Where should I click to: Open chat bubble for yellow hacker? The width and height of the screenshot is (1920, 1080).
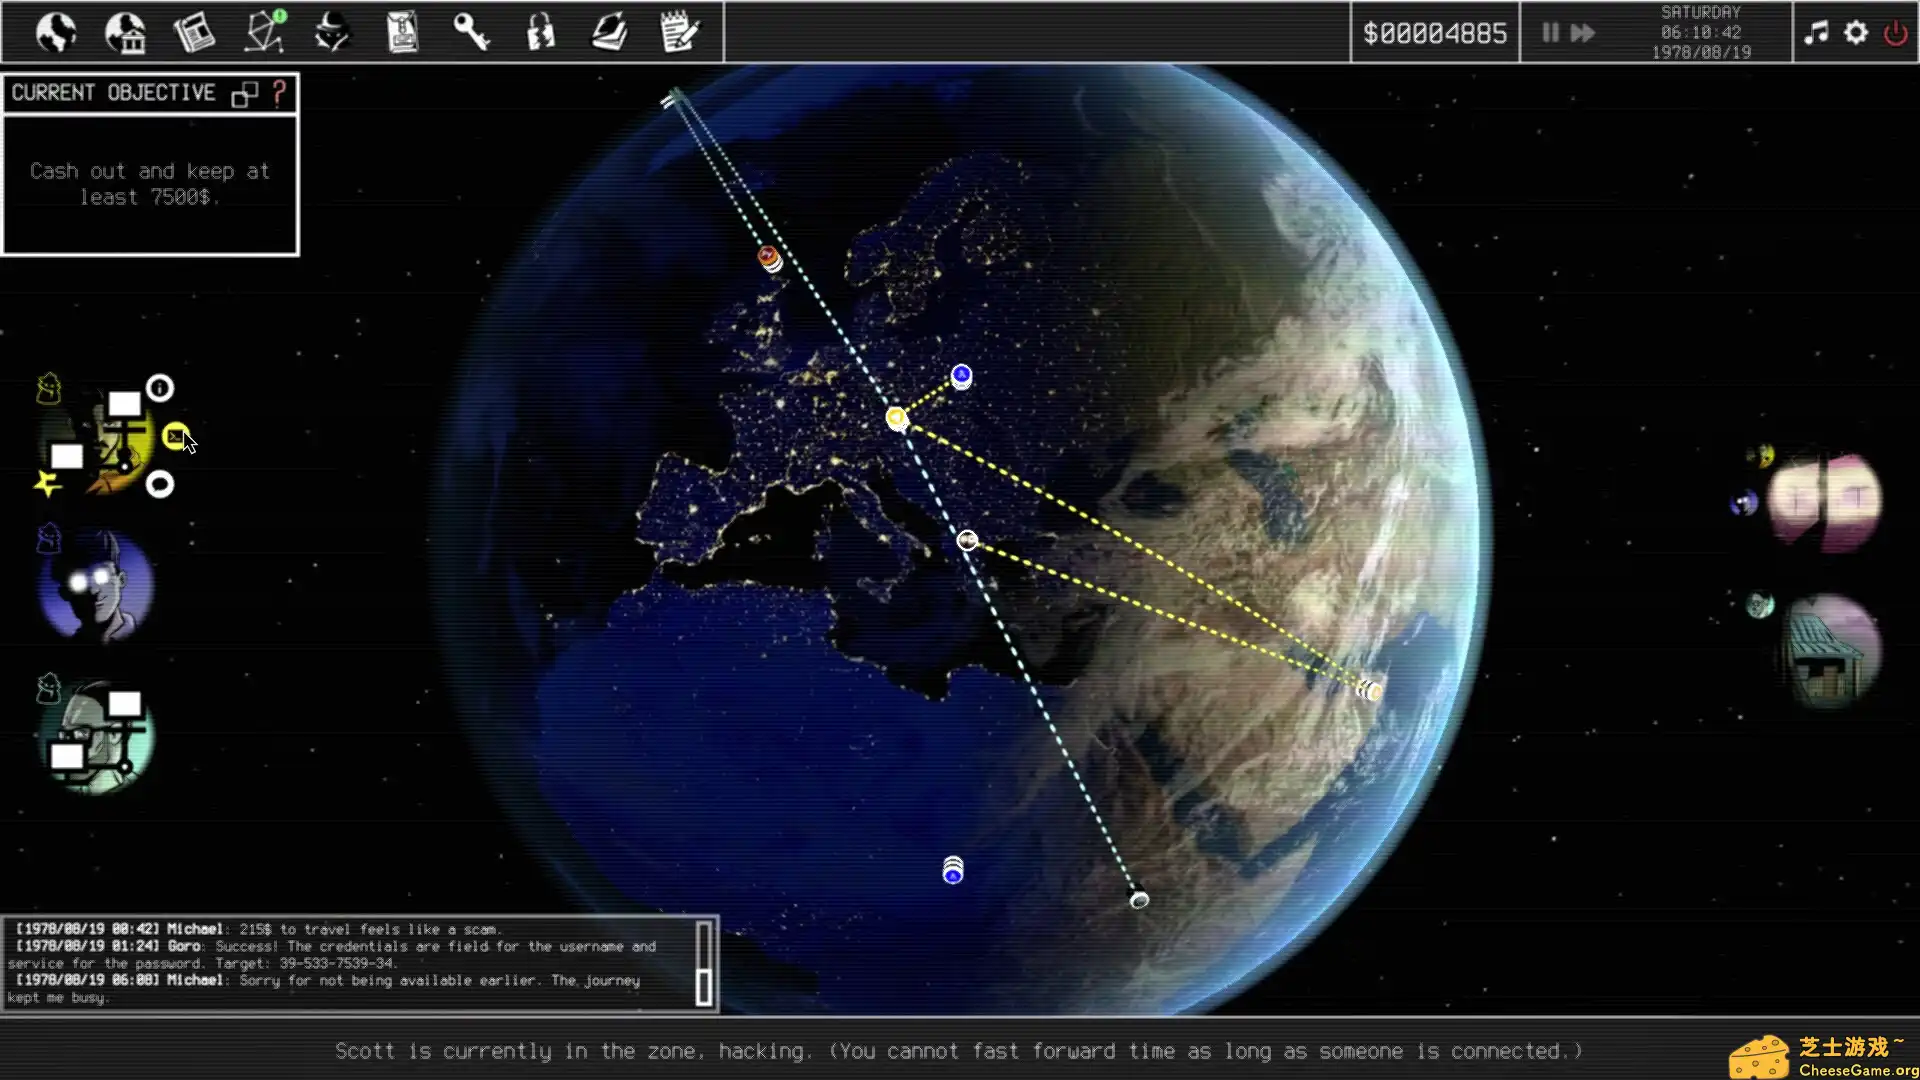point(160,485)
